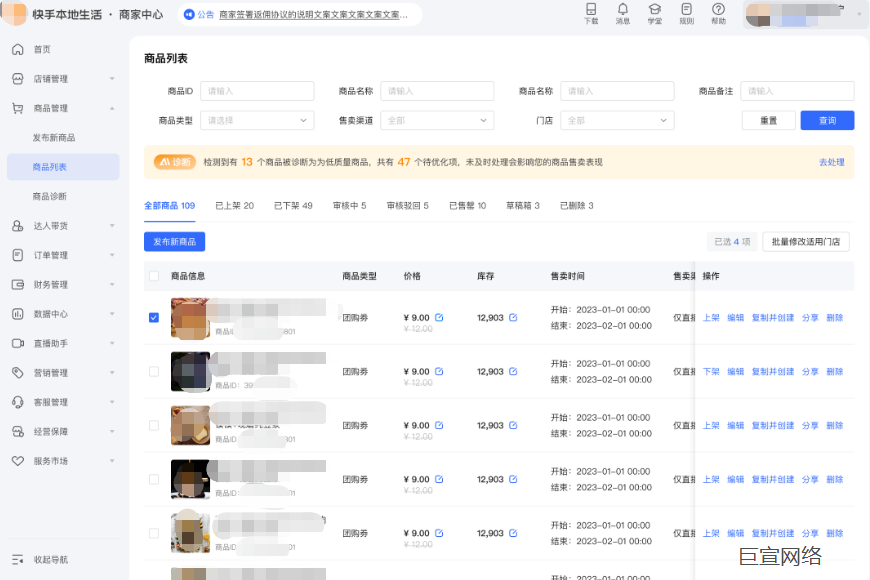Click the 服务市场 heart icon

coord(18,461)
